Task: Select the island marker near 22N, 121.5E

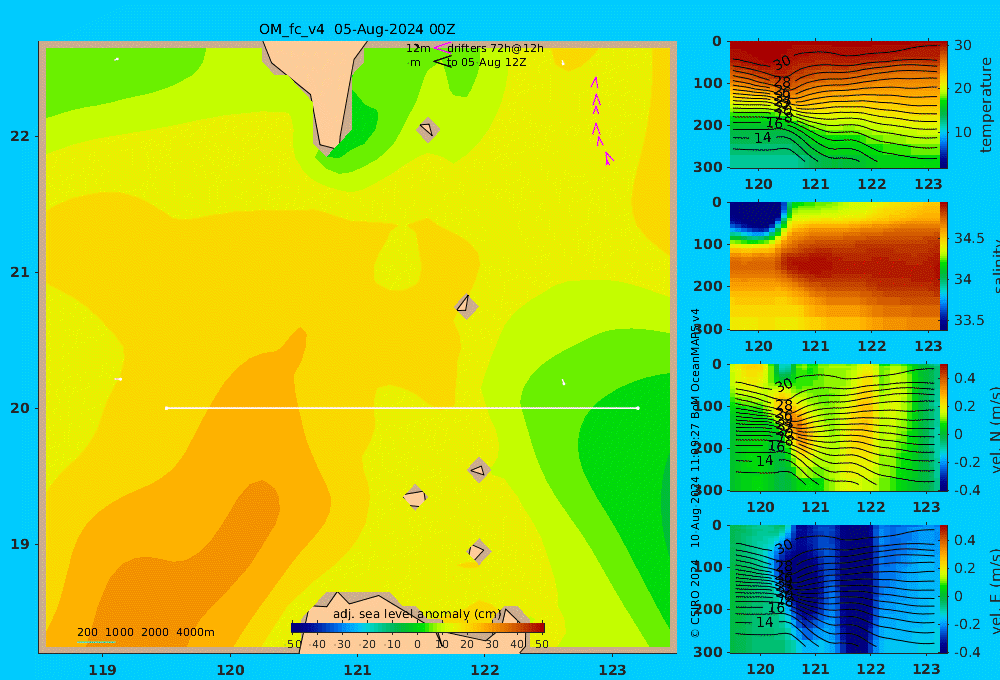Action: pos(427,129)
